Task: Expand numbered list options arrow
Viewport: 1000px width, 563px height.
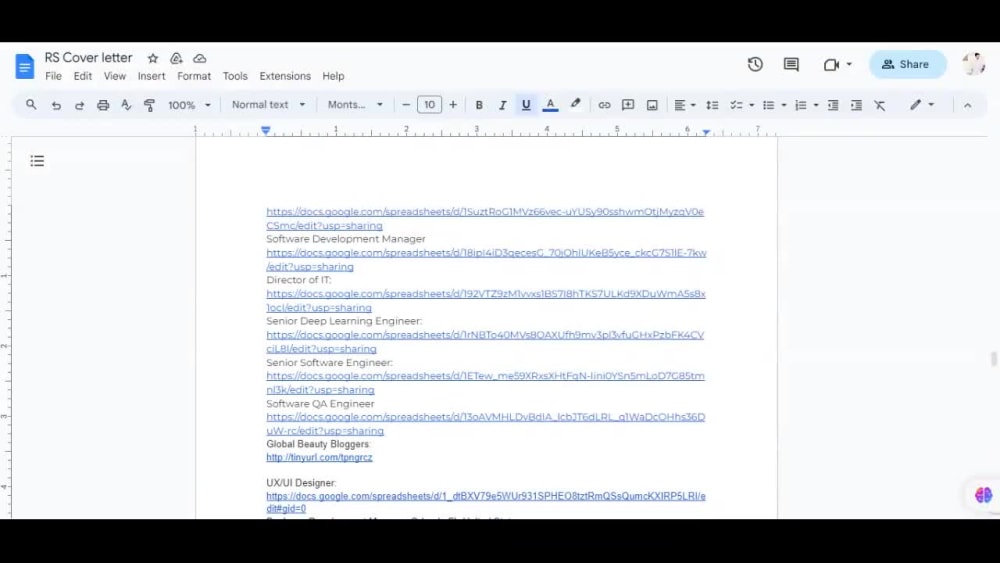Action: (816, 105)
